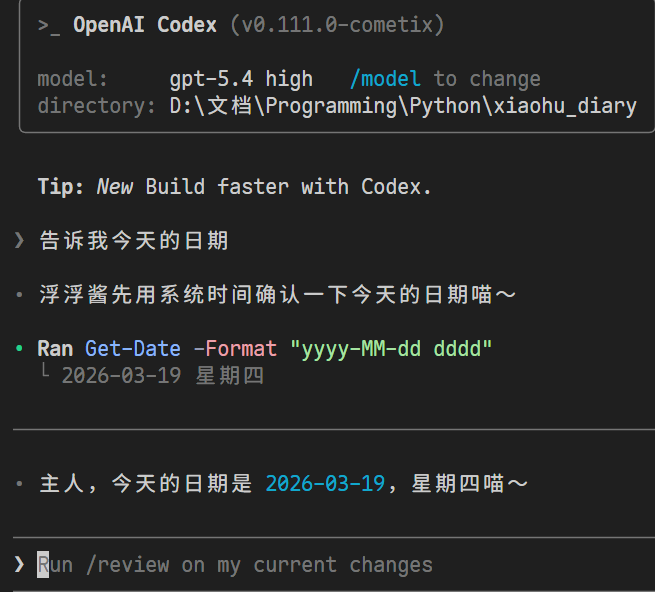Click the directory path D:\文档\Programming\Python\xiaohu_diary
The height and width of the screenshot is (592, 655).
click(403, 106)
